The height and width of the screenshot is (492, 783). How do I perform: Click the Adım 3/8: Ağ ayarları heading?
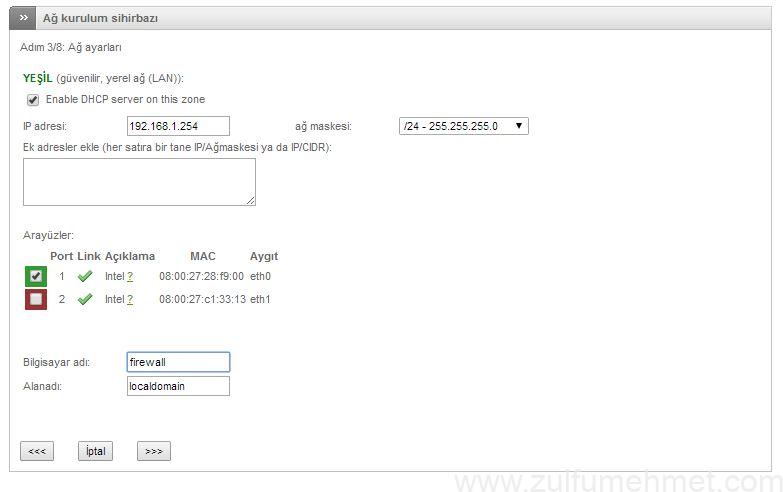70,47
